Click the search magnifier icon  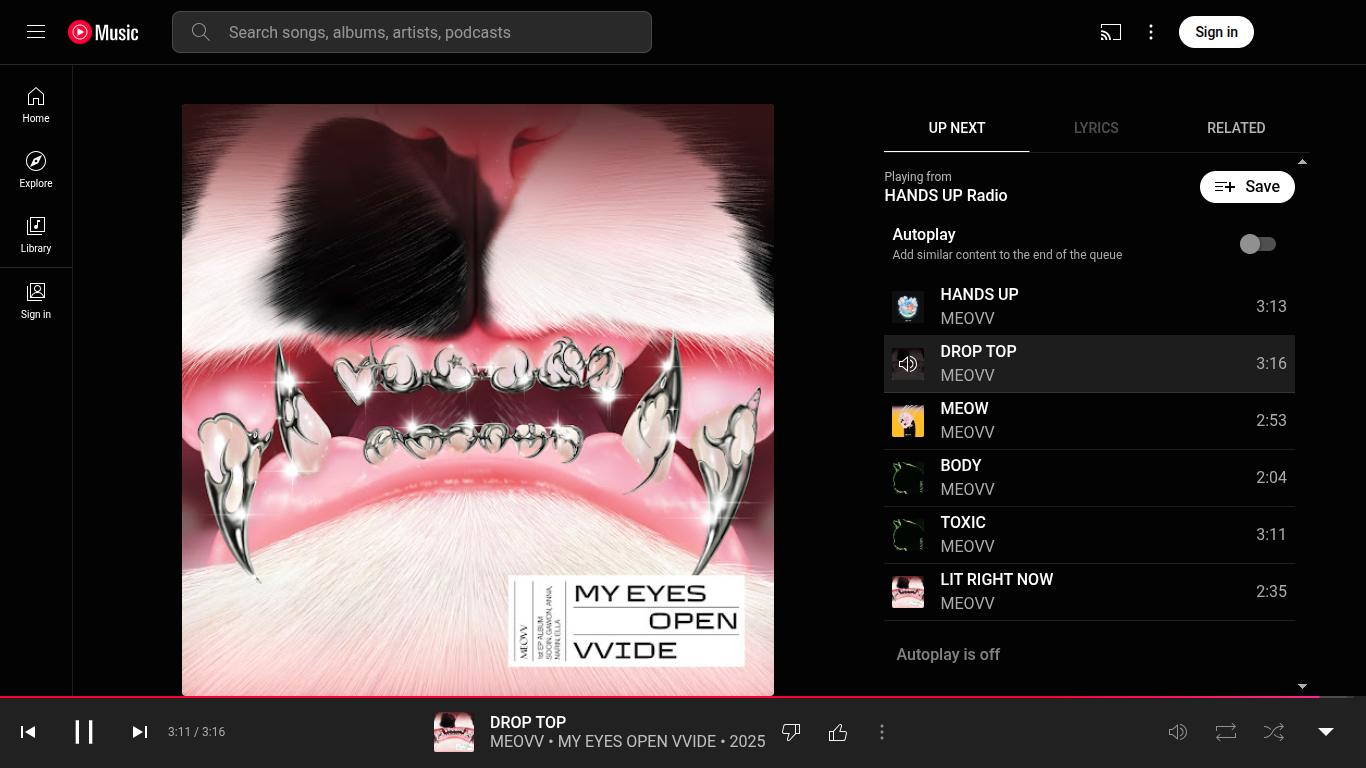coord(201,32)
